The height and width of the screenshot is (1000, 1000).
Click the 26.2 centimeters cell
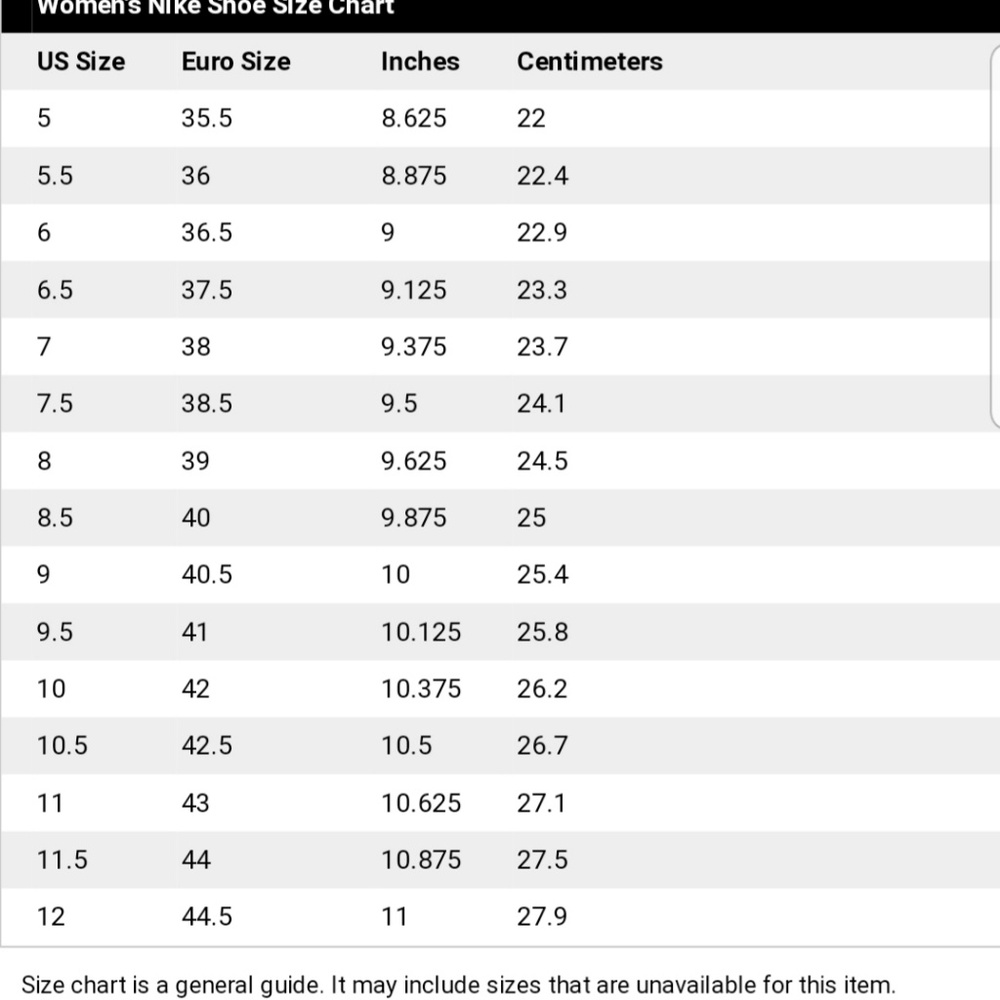[x=542, y=689]
